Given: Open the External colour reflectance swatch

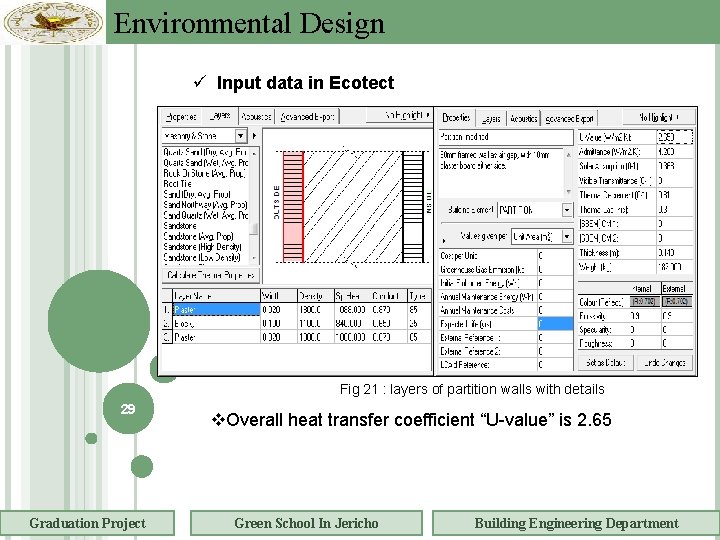Looking at the screenshot, I should [677, 302].
